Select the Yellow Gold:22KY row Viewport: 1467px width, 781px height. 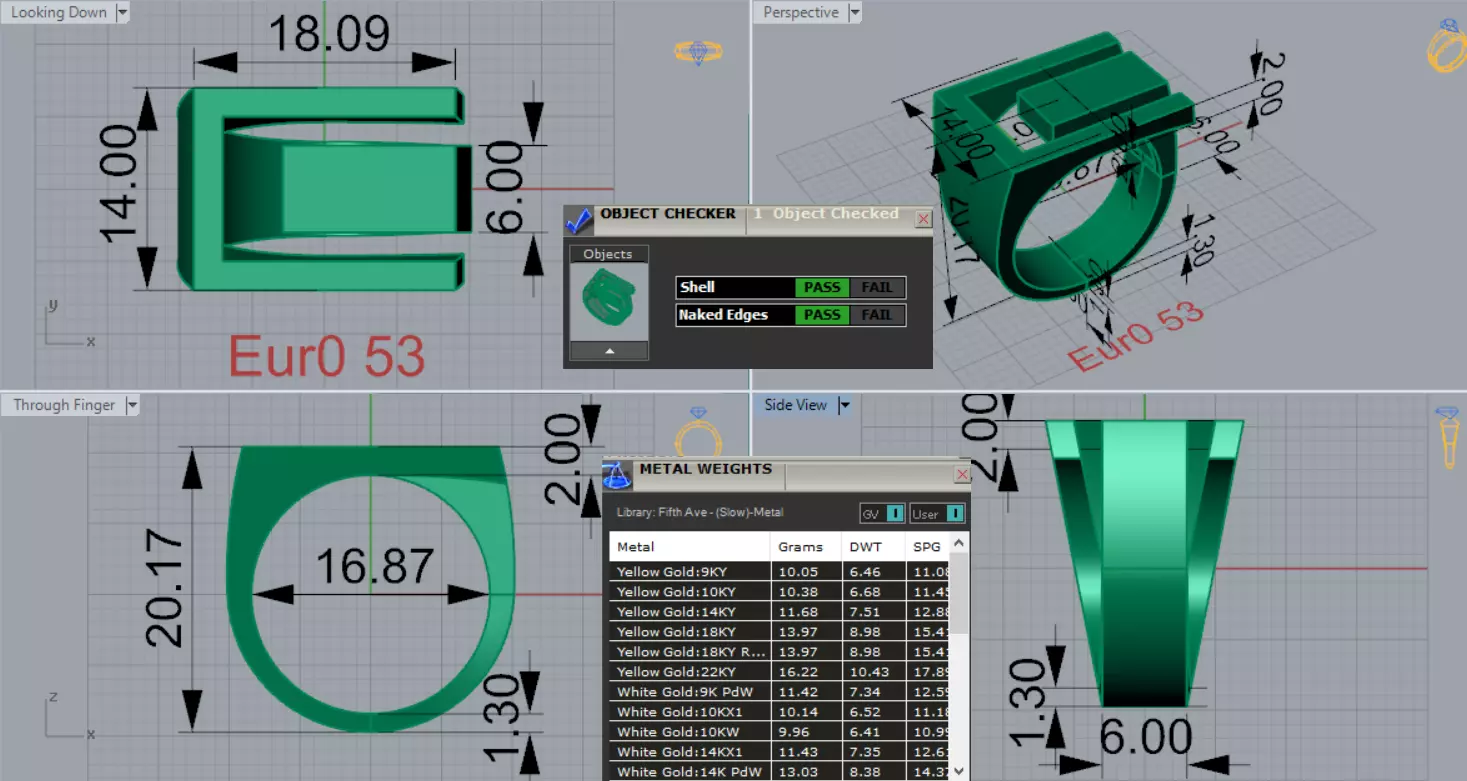click(780, 672)
